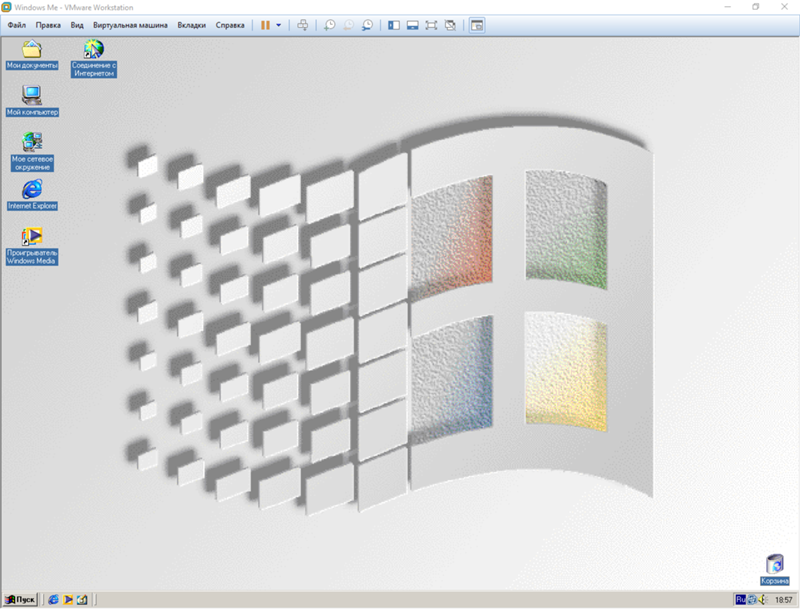Toggle the console view button
The width and height of the screenshot is (800, 609).
[x=477, y=25]
